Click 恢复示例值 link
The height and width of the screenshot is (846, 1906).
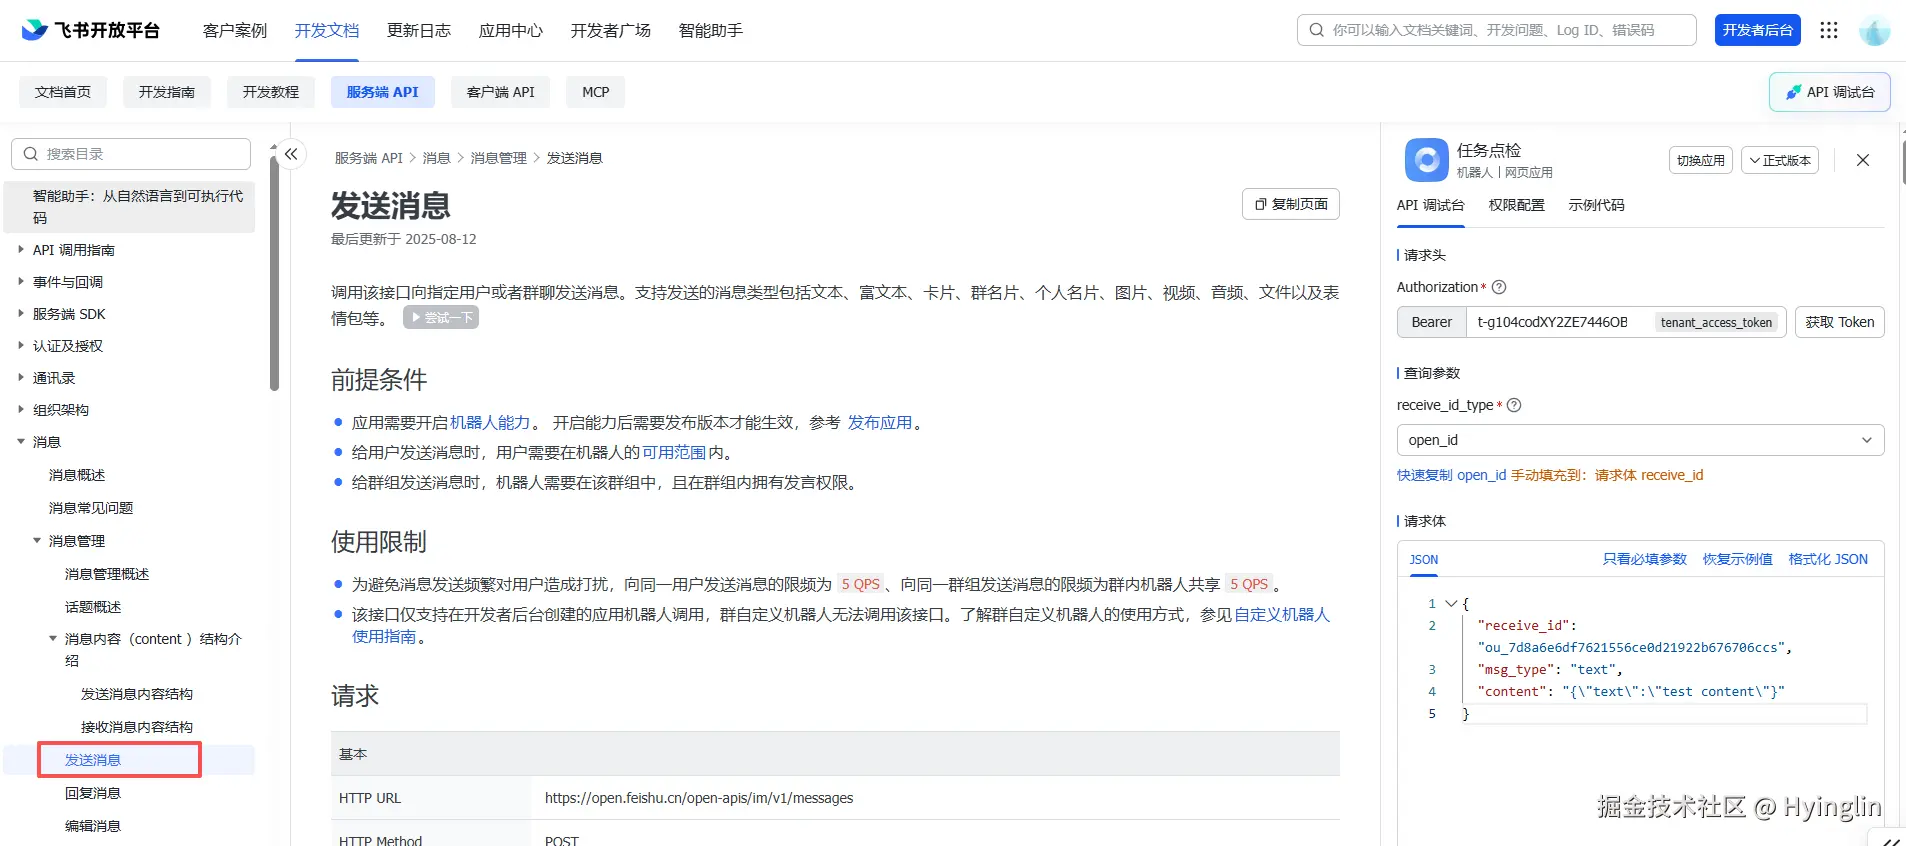(x=1738, y=559)
